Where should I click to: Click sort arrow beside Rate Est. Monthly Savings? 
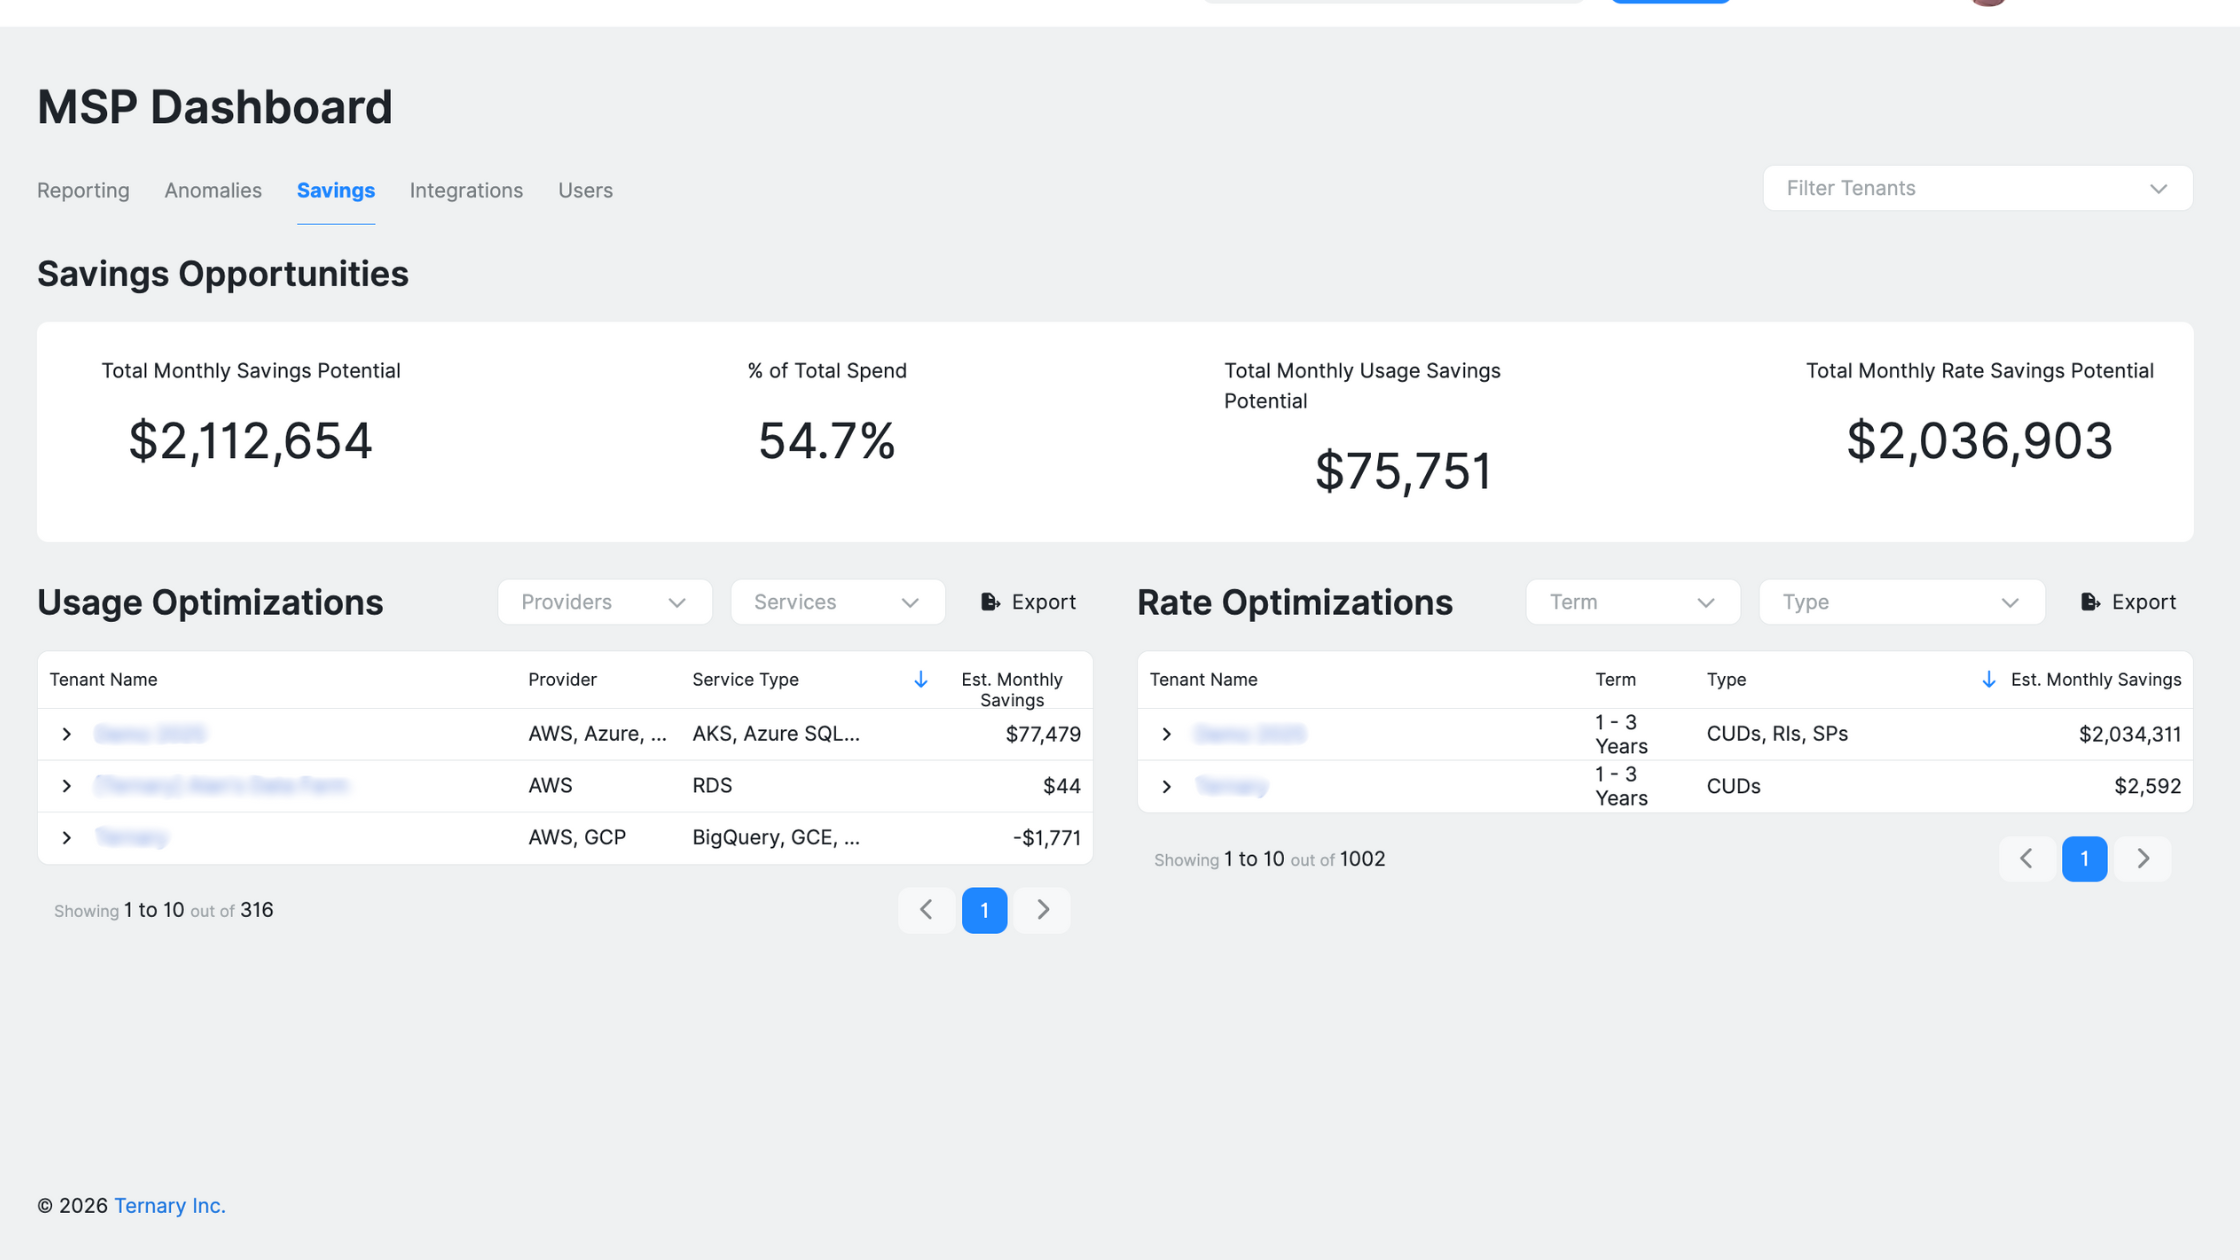1989,680
